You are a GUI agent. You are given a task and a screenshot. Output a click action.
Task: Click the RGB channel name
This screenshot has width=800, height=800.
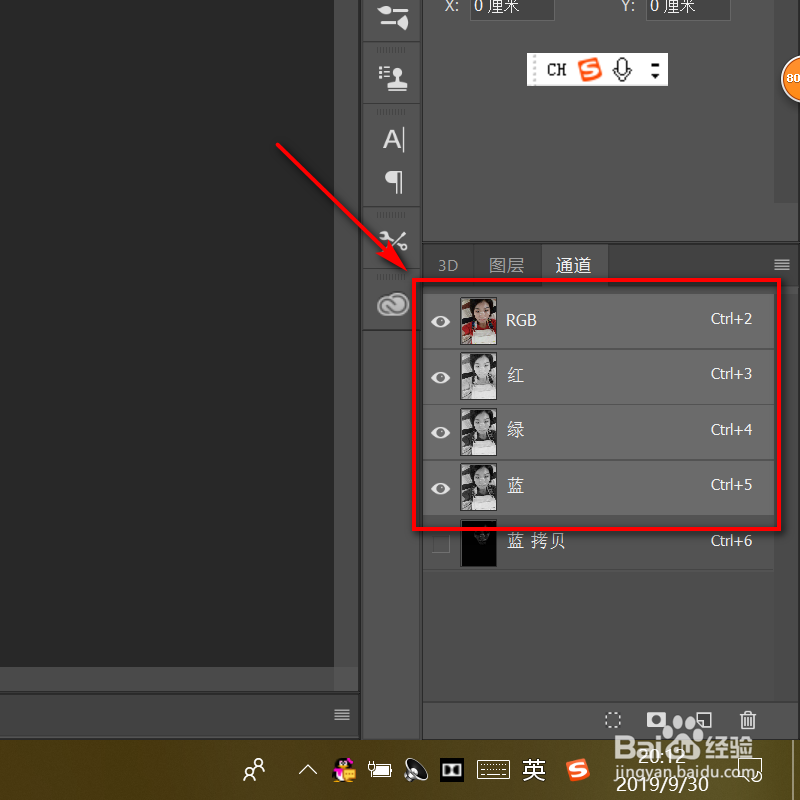(x=521, y=320)
